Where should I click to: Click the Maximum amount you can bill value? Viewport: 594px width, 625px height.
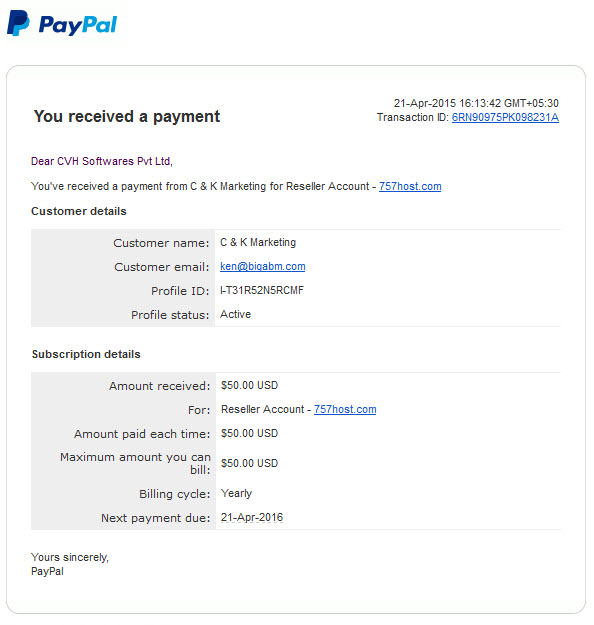(x=250, y=463)
